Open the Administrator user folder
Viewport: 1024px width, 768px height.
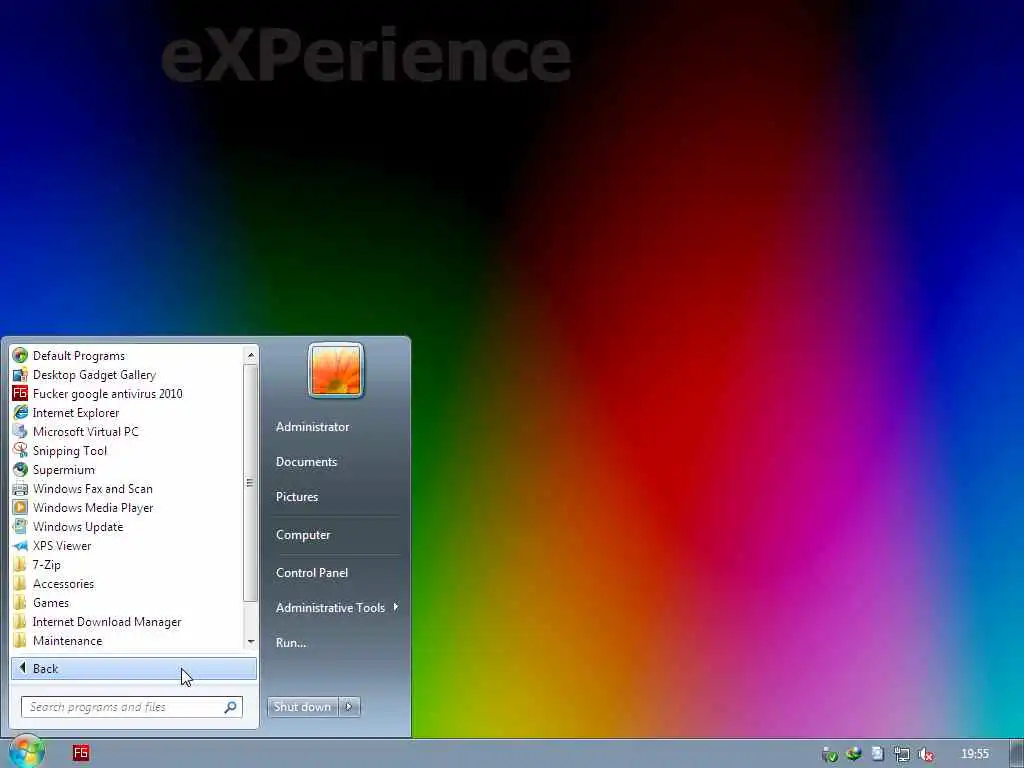[x=312, y=427]
